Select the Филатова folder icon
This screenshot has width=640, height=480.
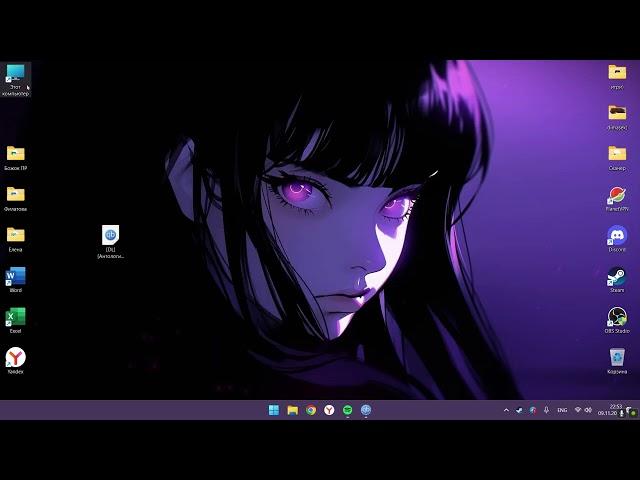(16, 199)
